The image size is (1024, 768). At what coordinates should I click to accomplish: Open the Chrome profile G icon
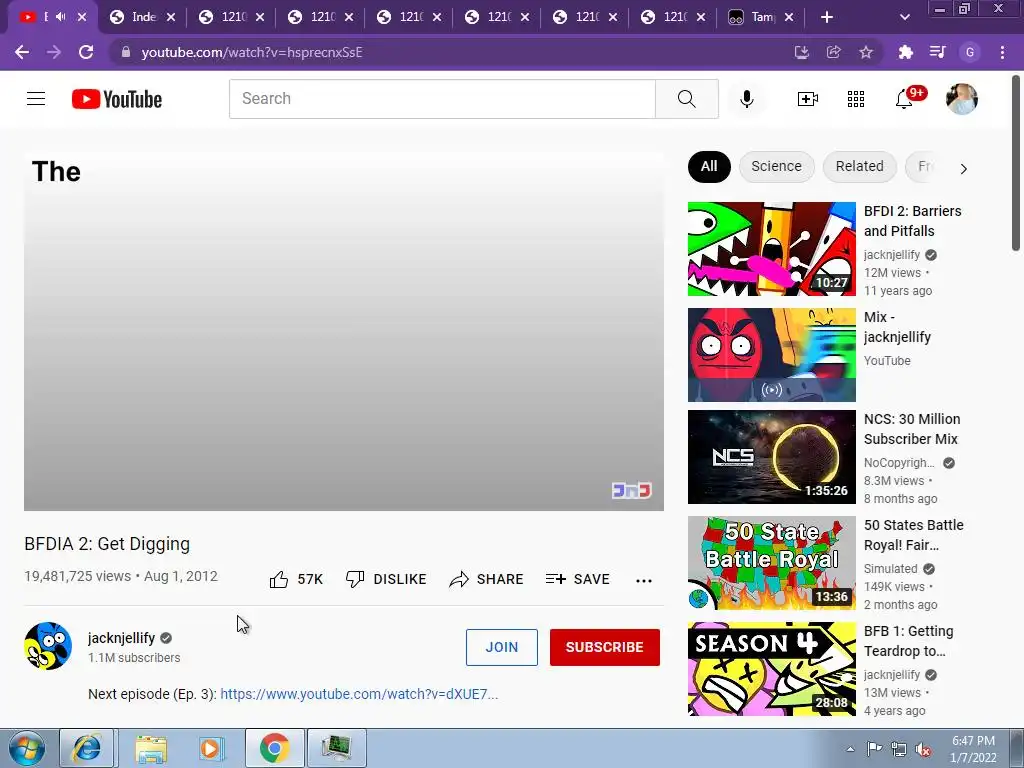(x=970, y=52)
